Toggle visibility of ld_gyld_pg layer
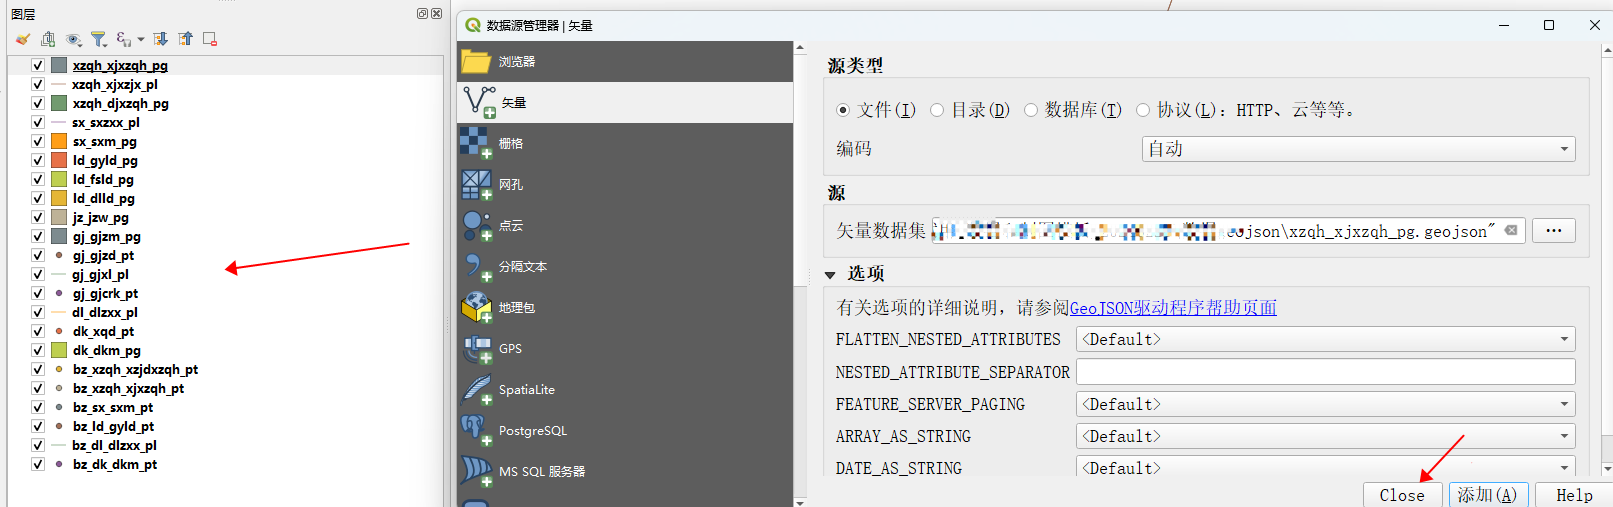1613x507 pixels. click(37, 160)
